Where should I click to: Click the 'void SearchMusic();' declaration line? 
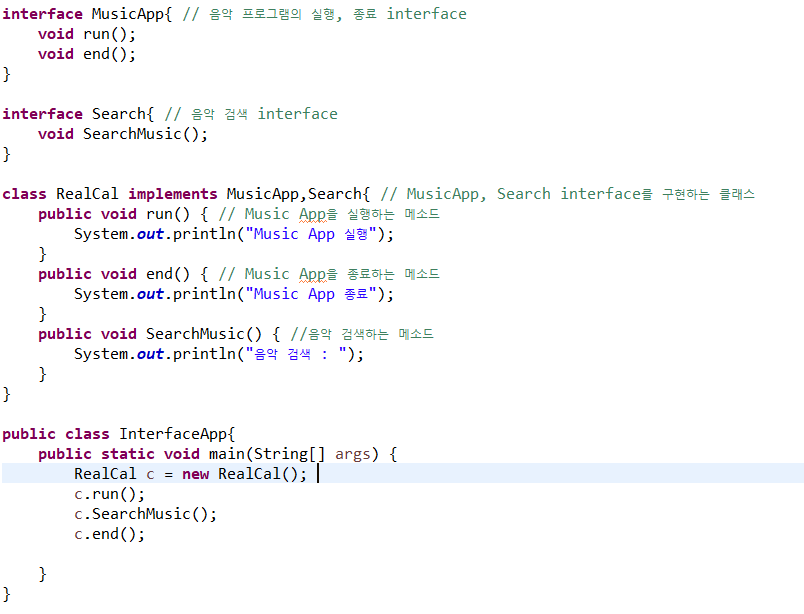(x=123, y=134)
